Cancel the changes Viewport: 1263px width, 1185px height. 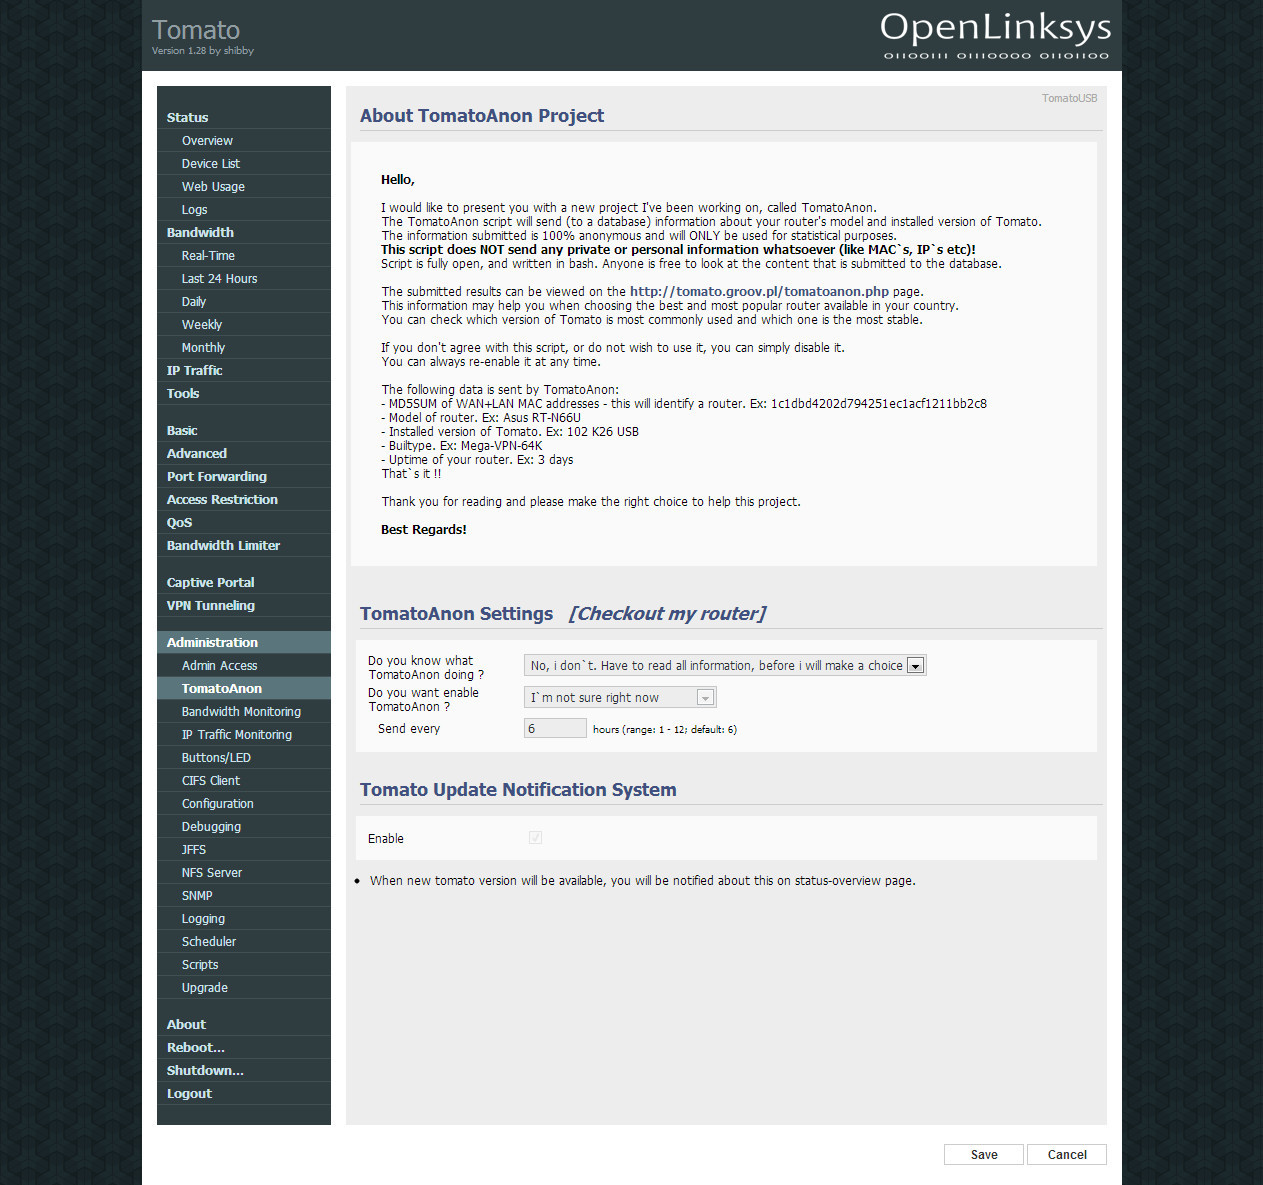1067,1155
